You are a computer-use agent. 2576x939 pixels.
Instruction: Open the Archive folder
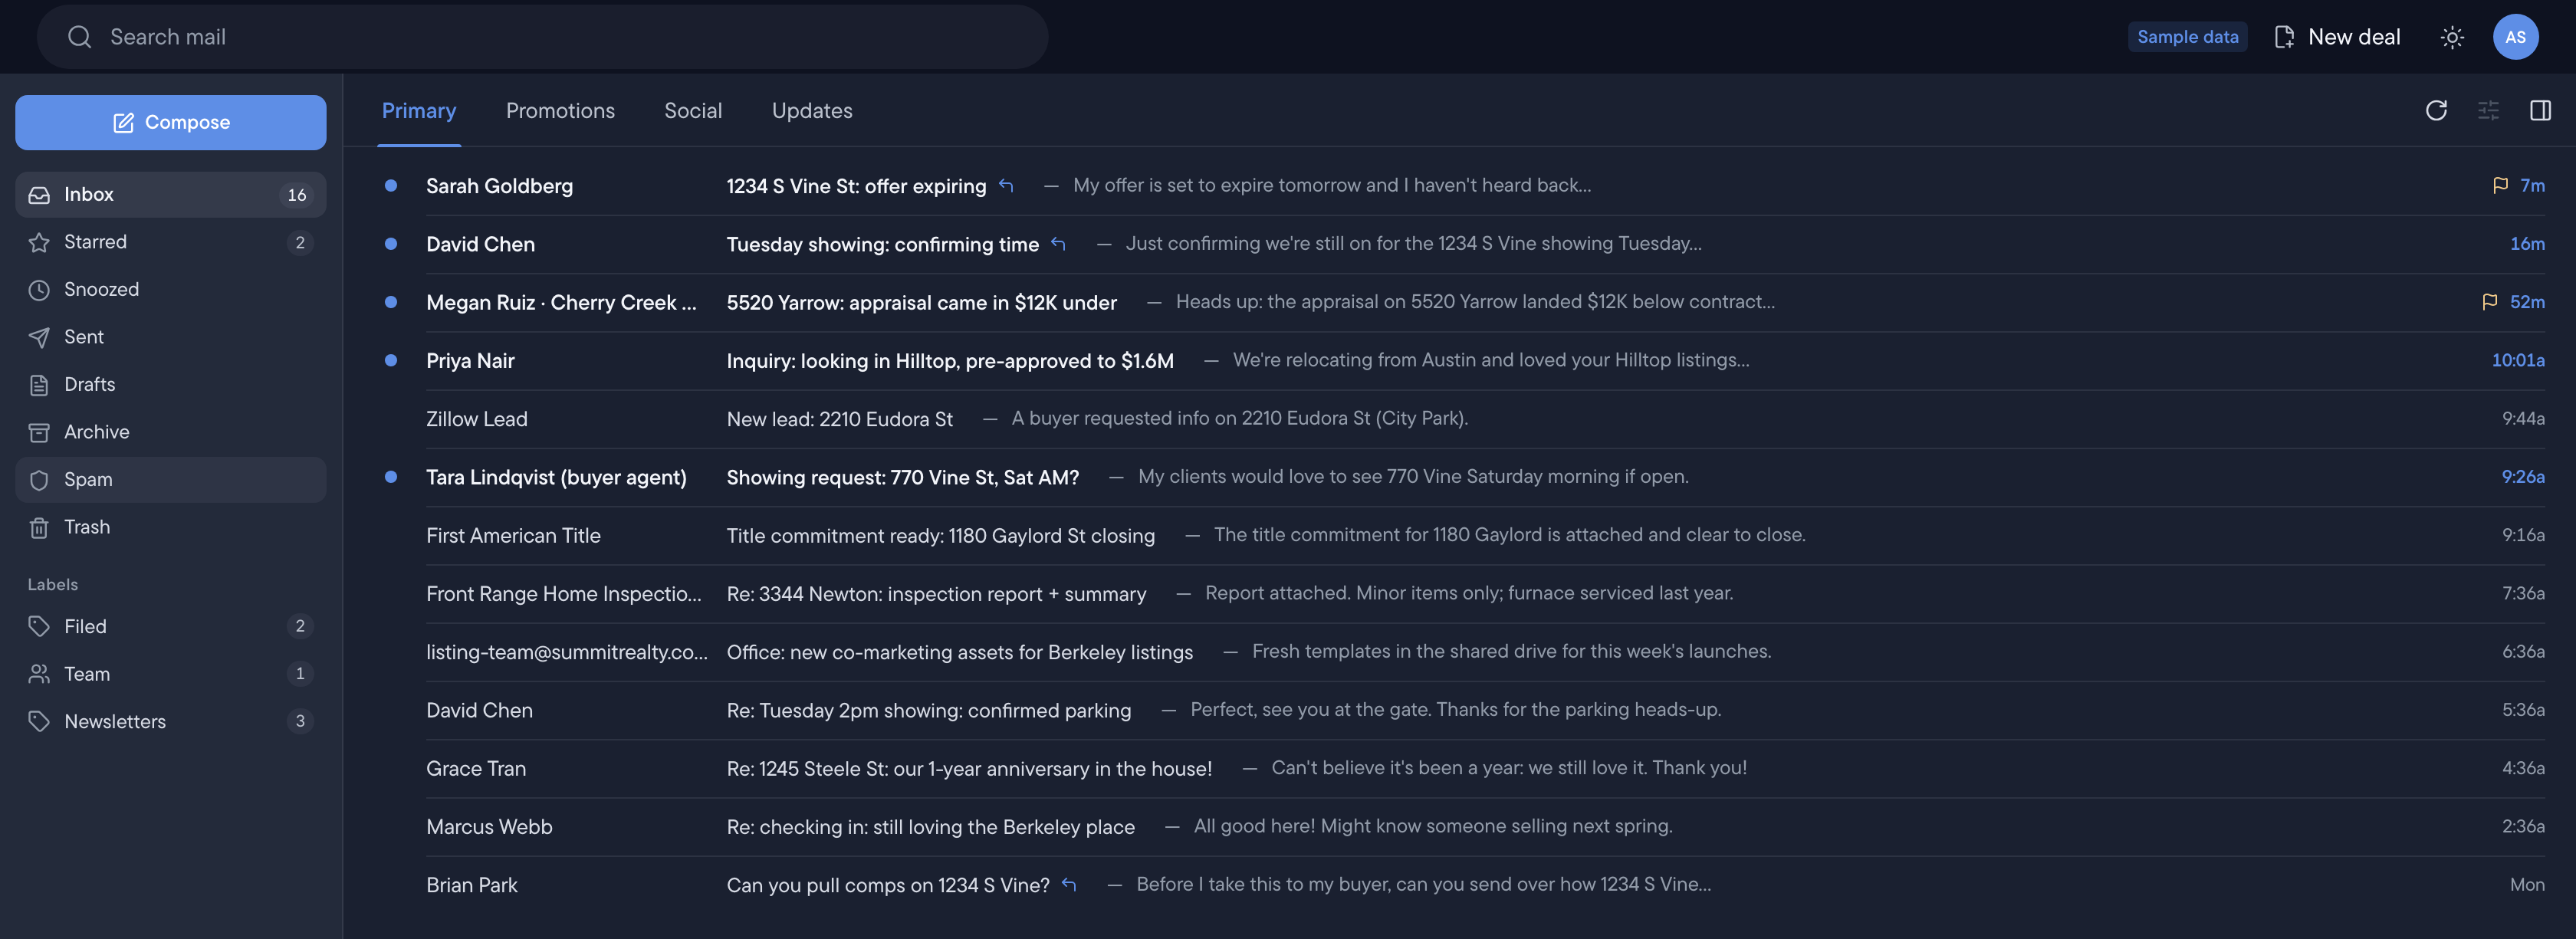pos(171,432)
